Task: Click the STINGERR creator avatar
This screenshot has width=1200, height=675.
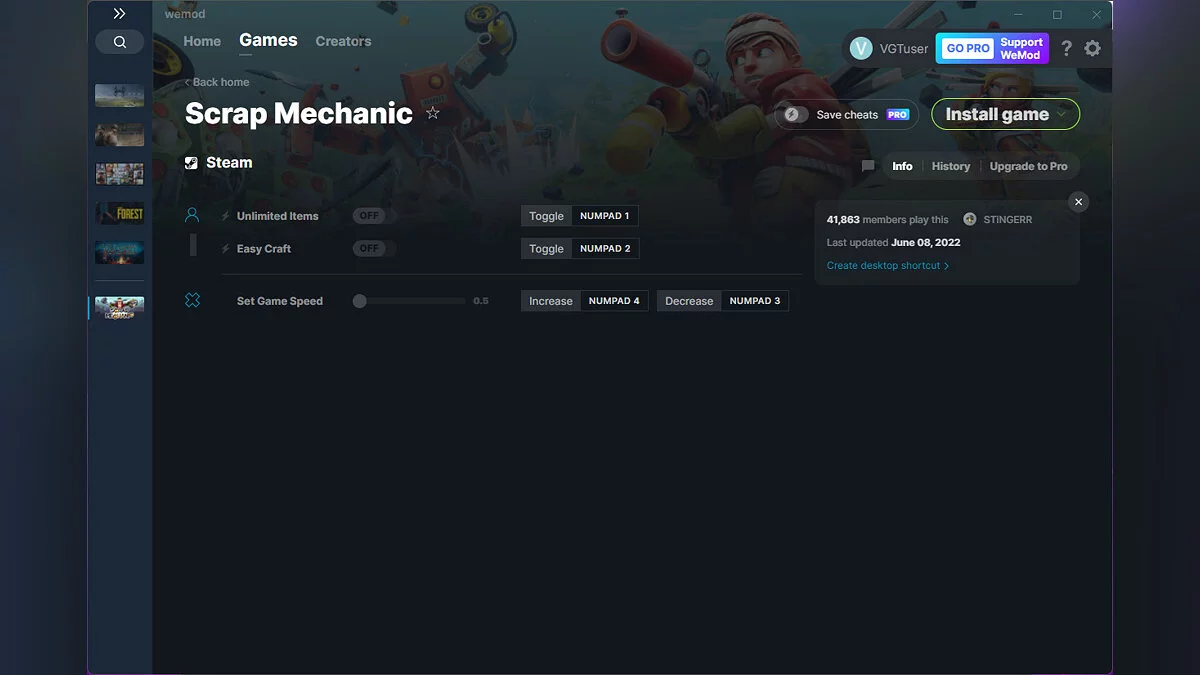Action: (969, 218)
